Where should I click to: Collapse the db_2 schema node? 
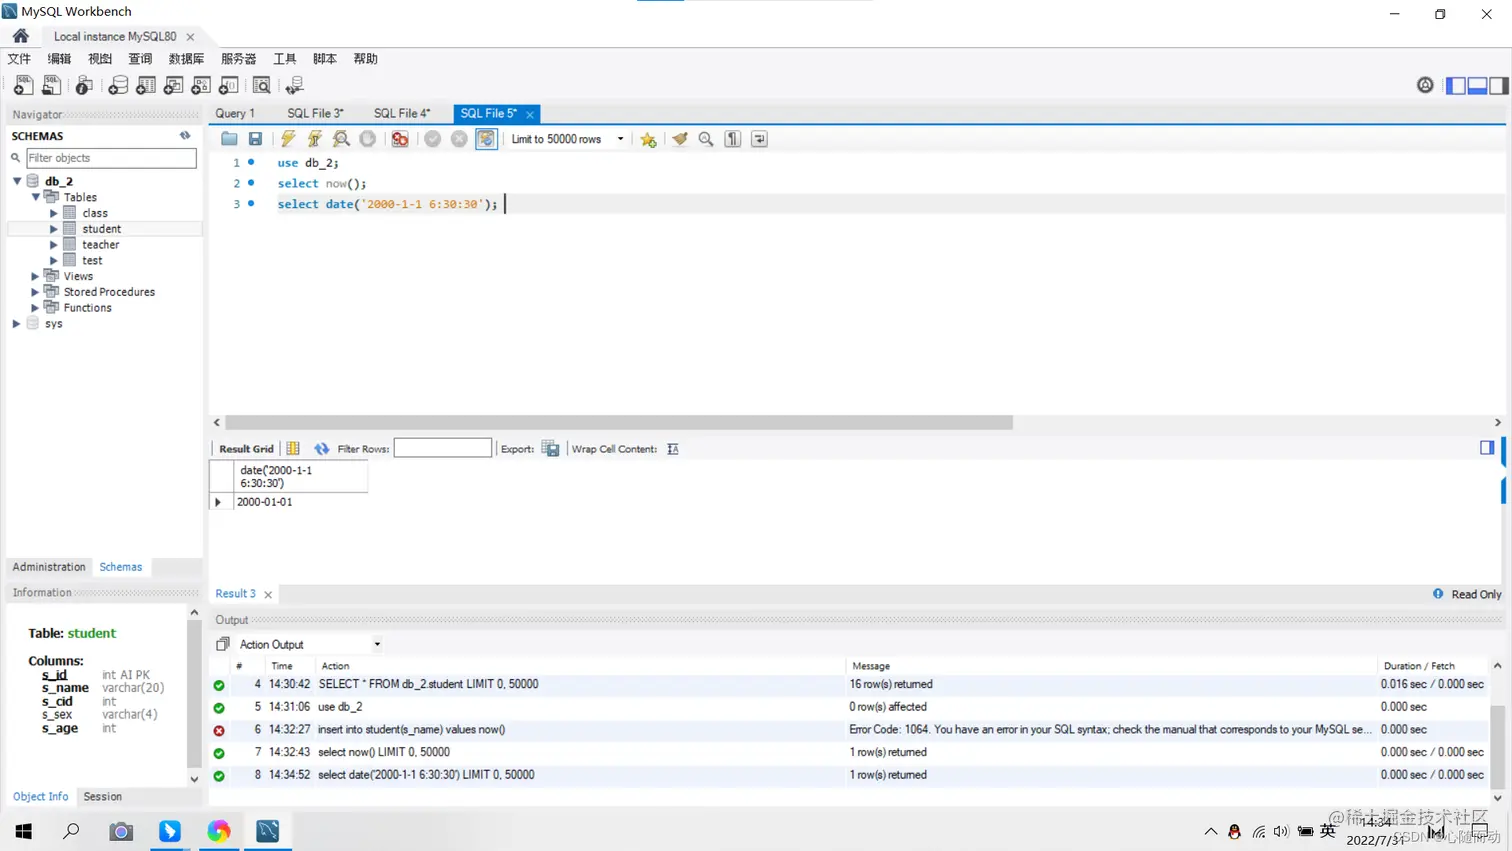[17, 181]
